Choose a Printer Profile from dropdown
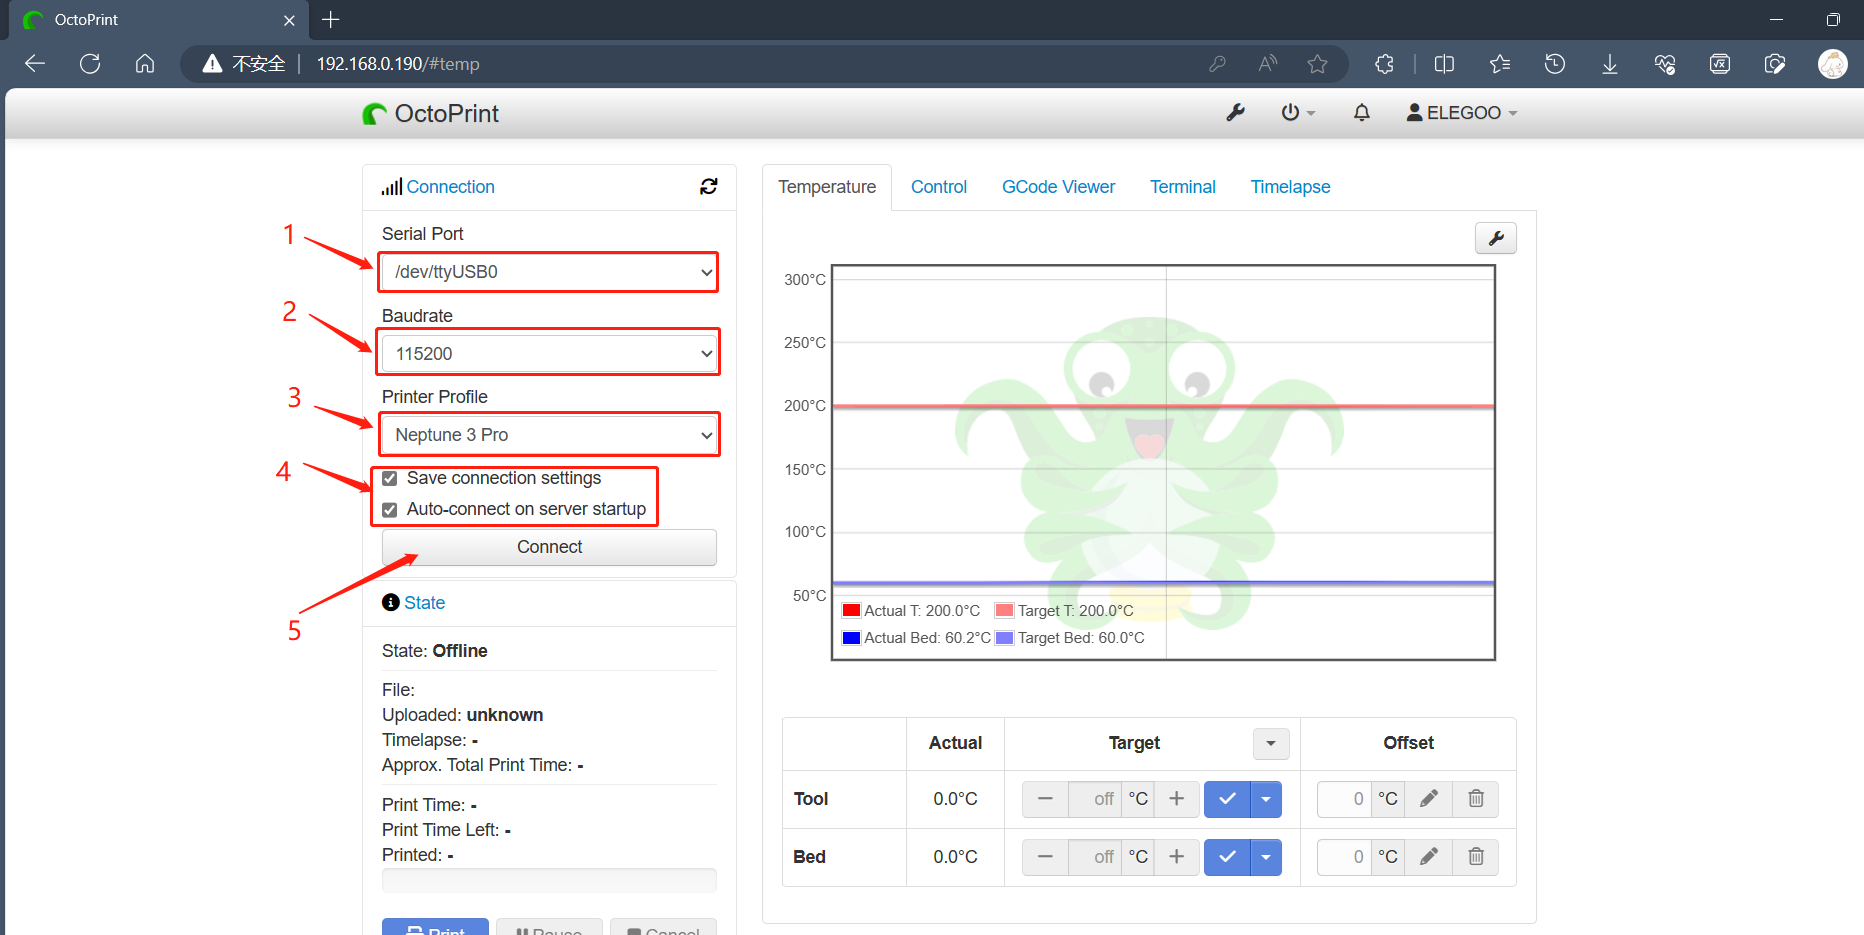1864x935 pixels. 548,435
